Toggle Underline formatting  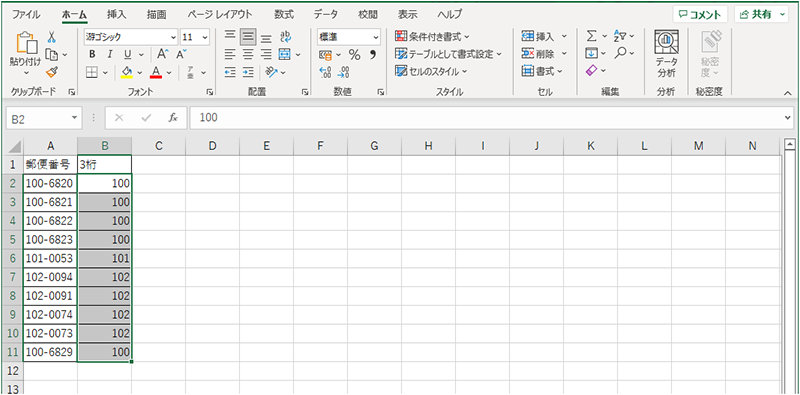128,54
